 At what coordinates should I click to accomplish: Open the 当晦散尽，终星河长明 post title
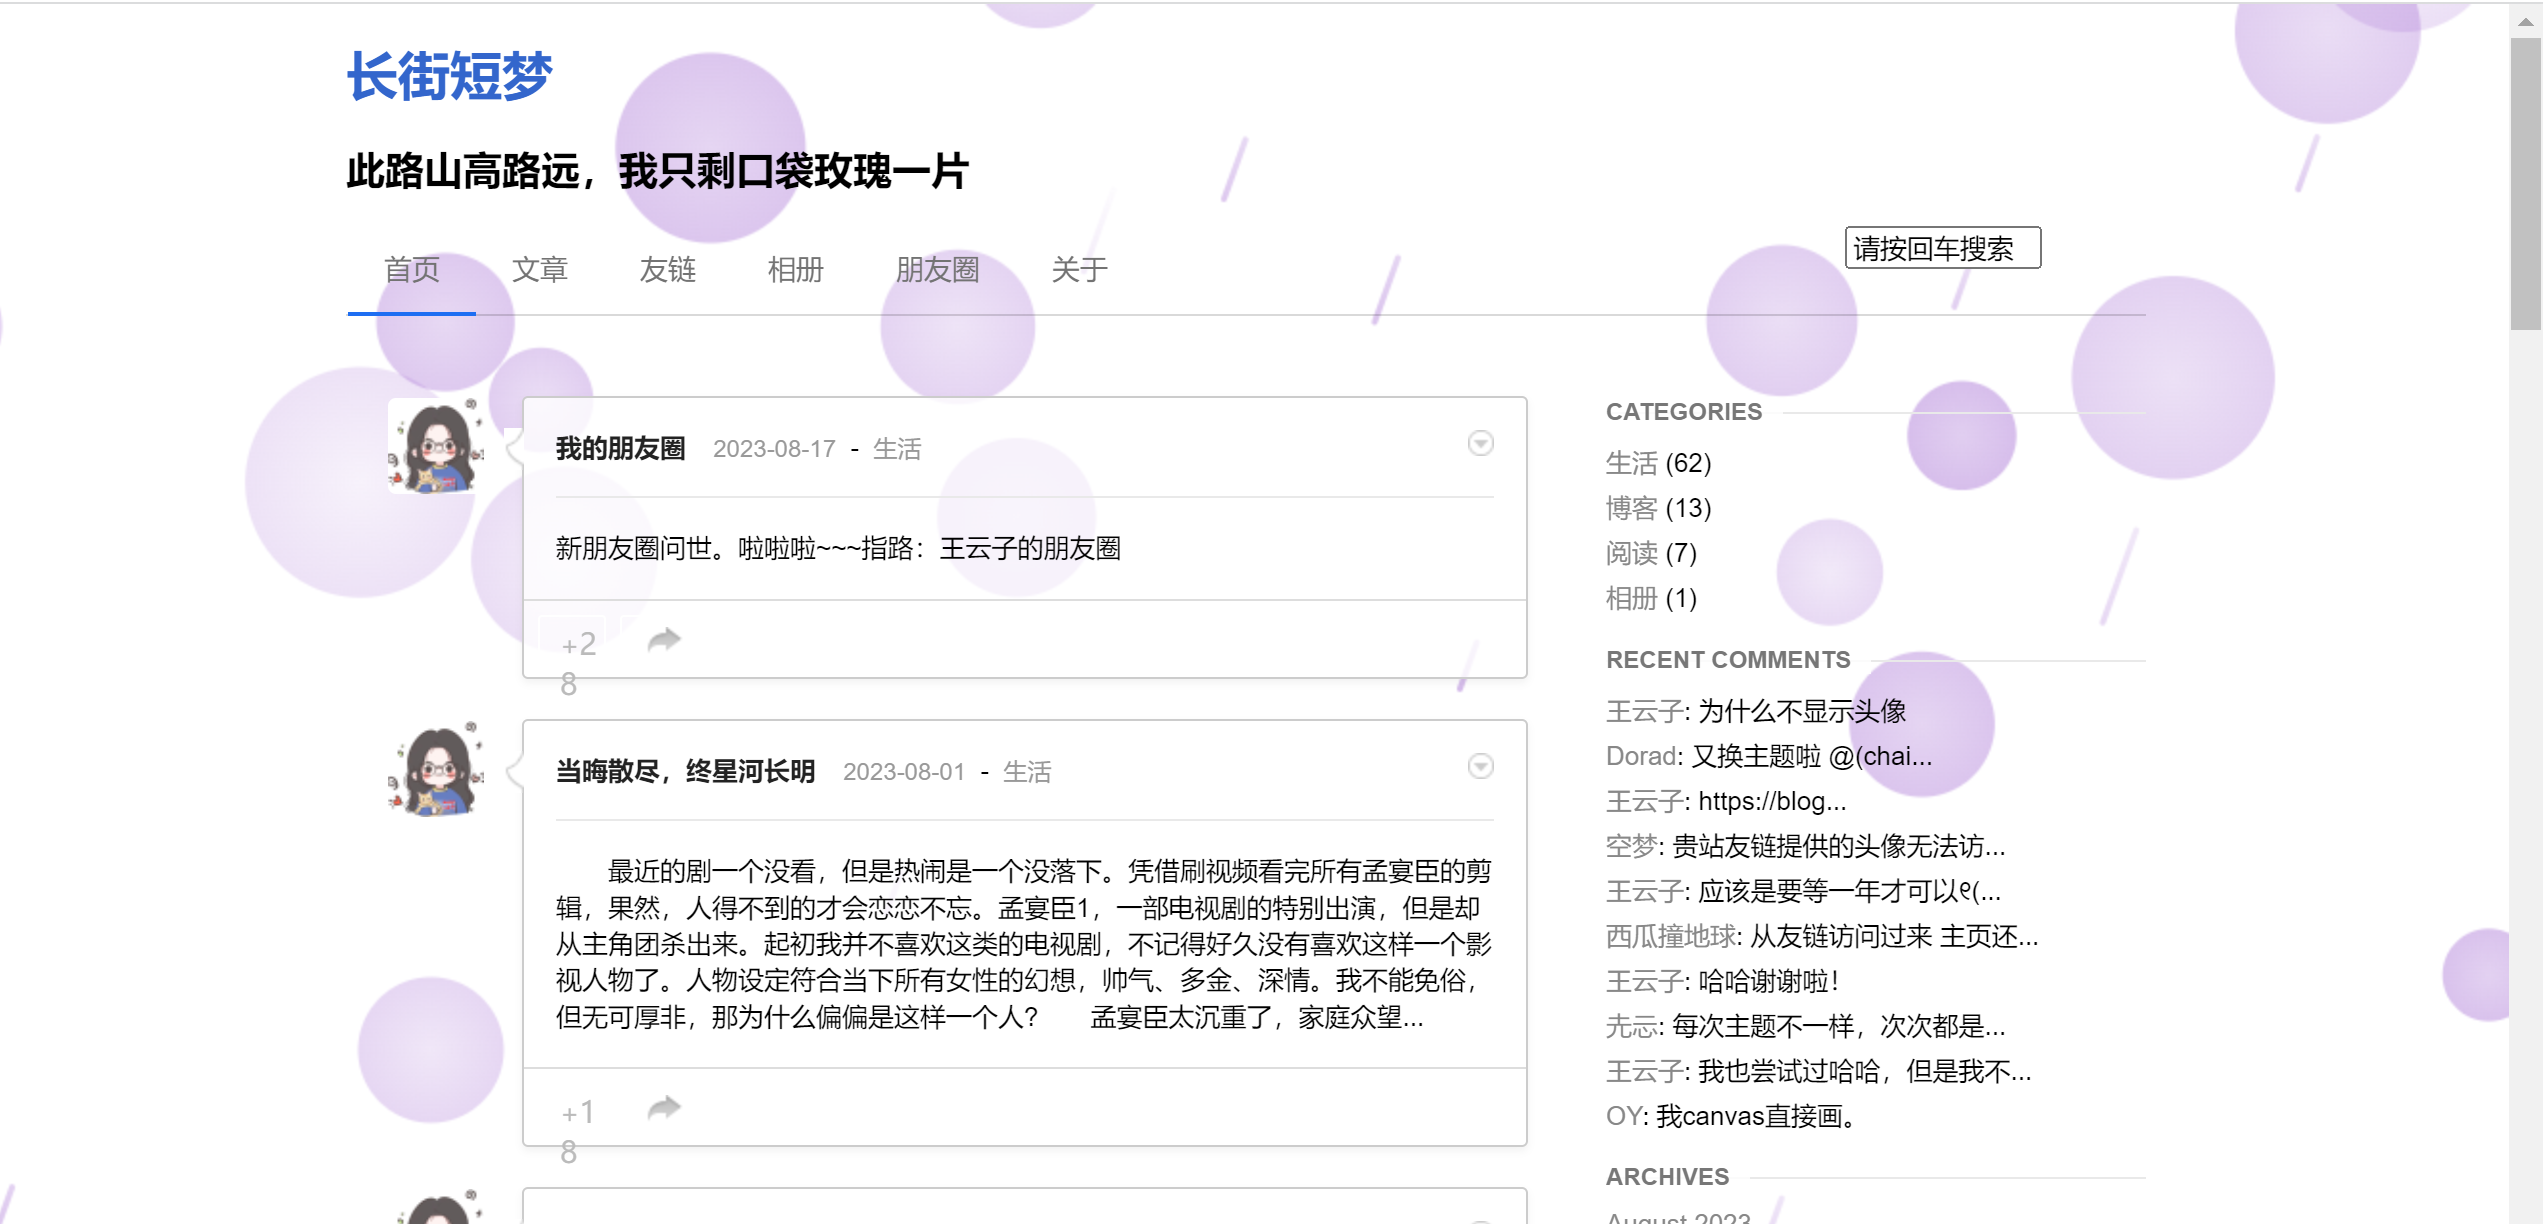686,772
